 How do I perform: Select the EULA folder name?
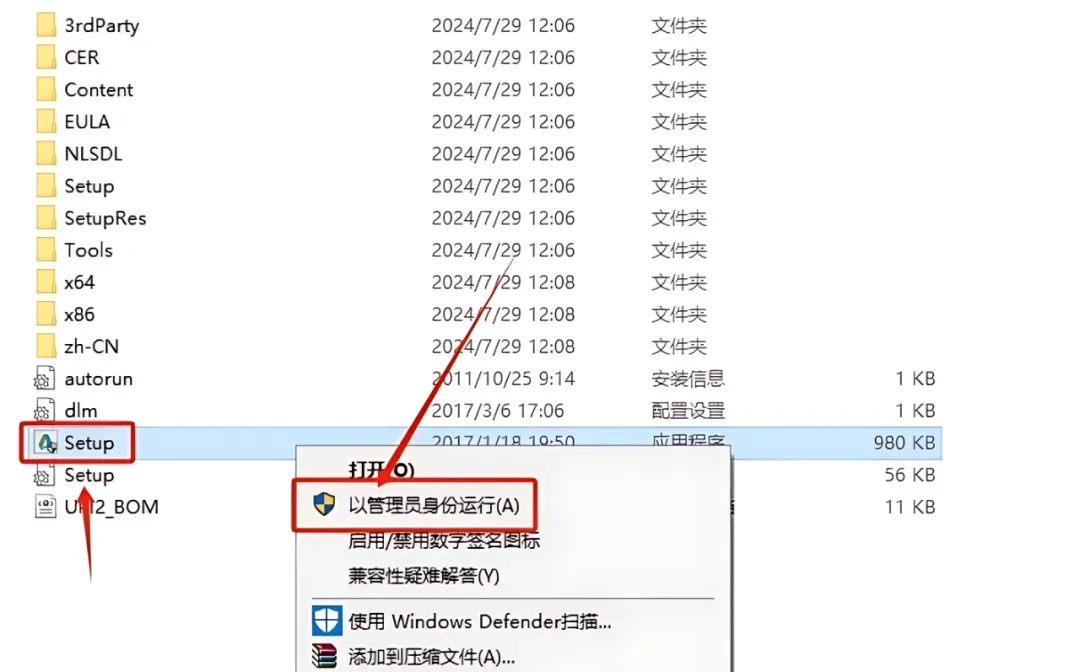tap(87, 122)
